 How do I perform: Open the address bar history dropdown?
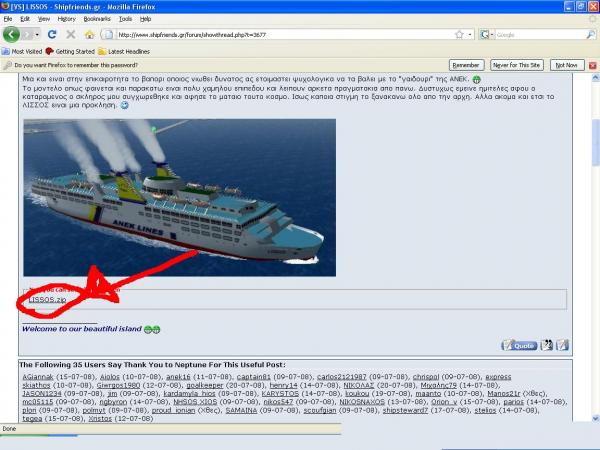(x=470, y=35)
